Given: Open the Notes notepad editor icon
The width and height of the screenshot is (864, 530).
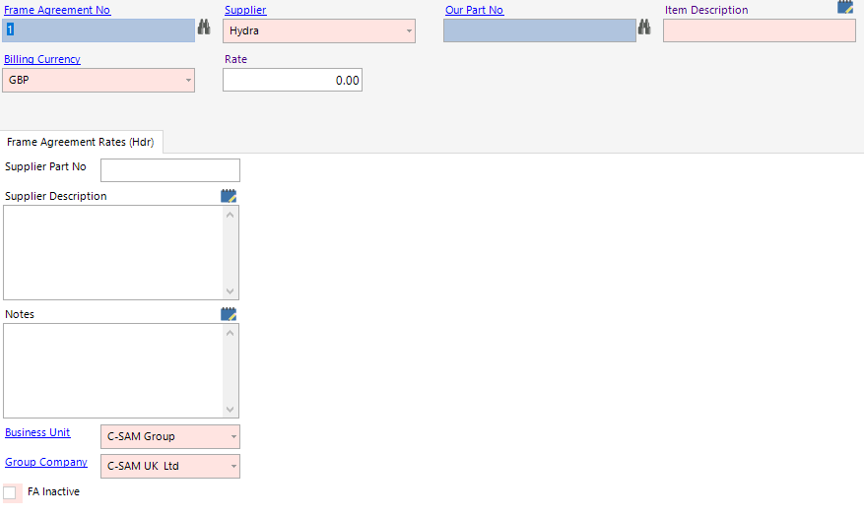Looking at the screenshot, I should pos(229,314).
